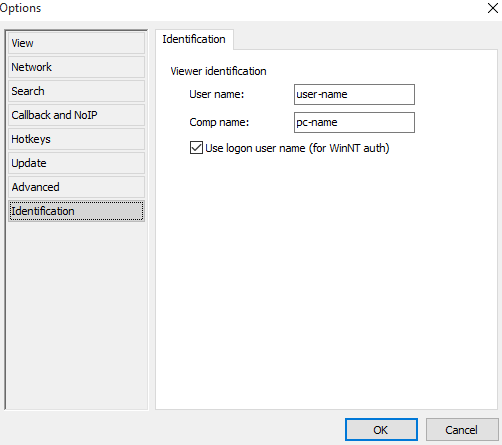Click the User name input field
The height and width of the screenshot is (445, 502).
[354, 94]
